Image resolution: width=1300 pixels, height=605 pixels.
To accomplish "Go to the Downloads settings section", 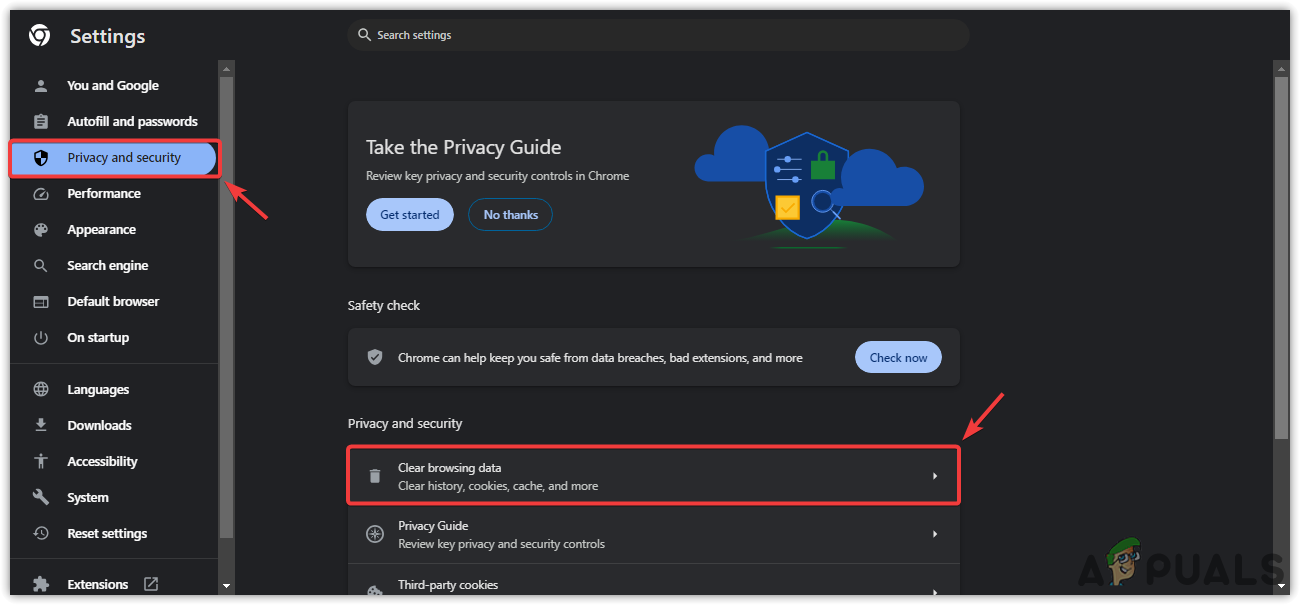I will 99,426.
